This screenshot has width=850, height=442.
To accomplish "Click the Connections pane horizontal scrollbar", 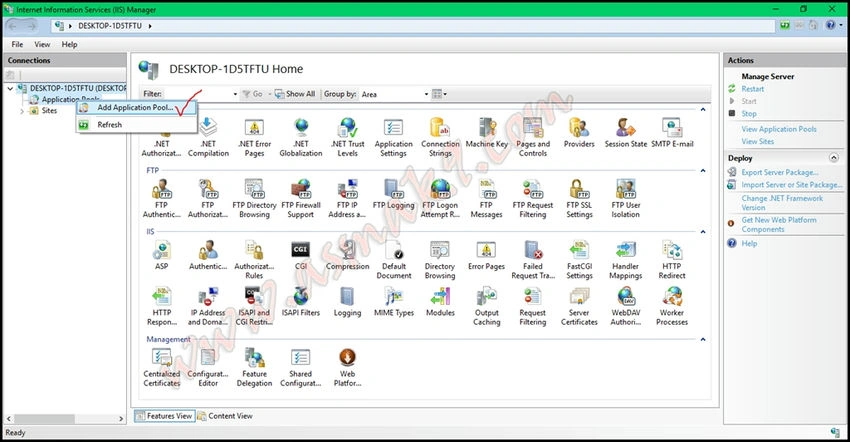I will tap(65, 419).
